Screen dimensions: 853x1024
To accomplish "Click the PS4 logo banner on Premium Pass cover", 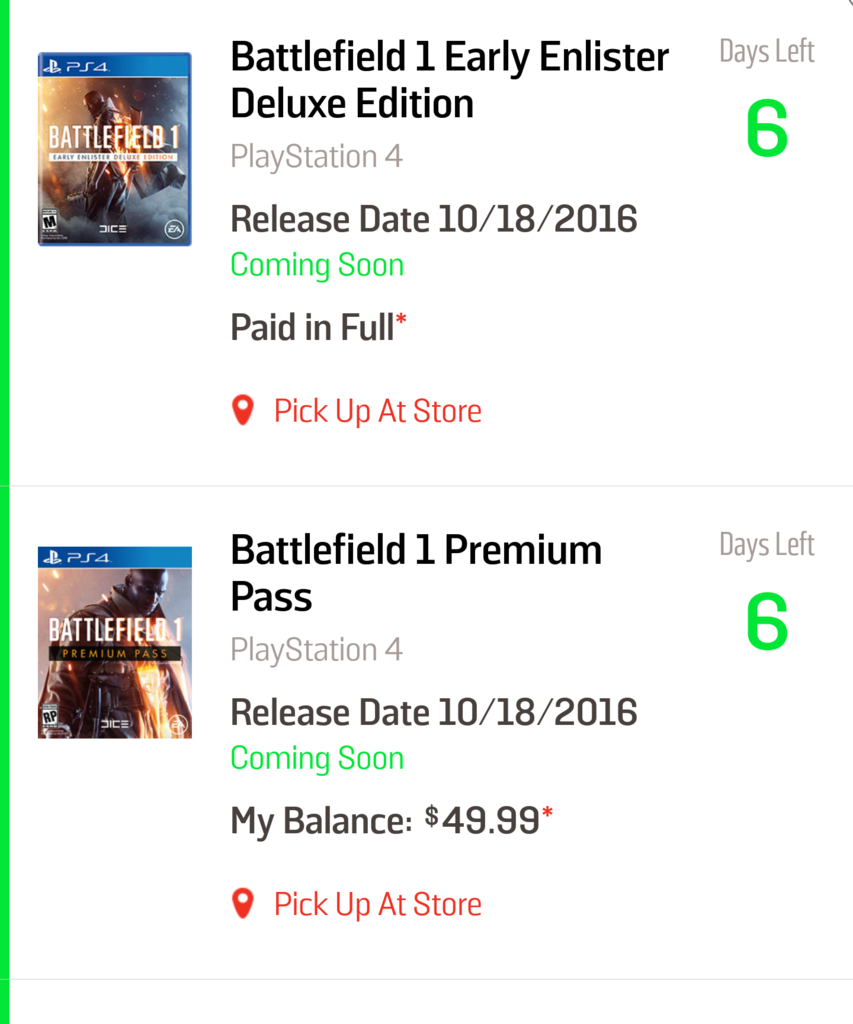I will (x=114, y=557).
